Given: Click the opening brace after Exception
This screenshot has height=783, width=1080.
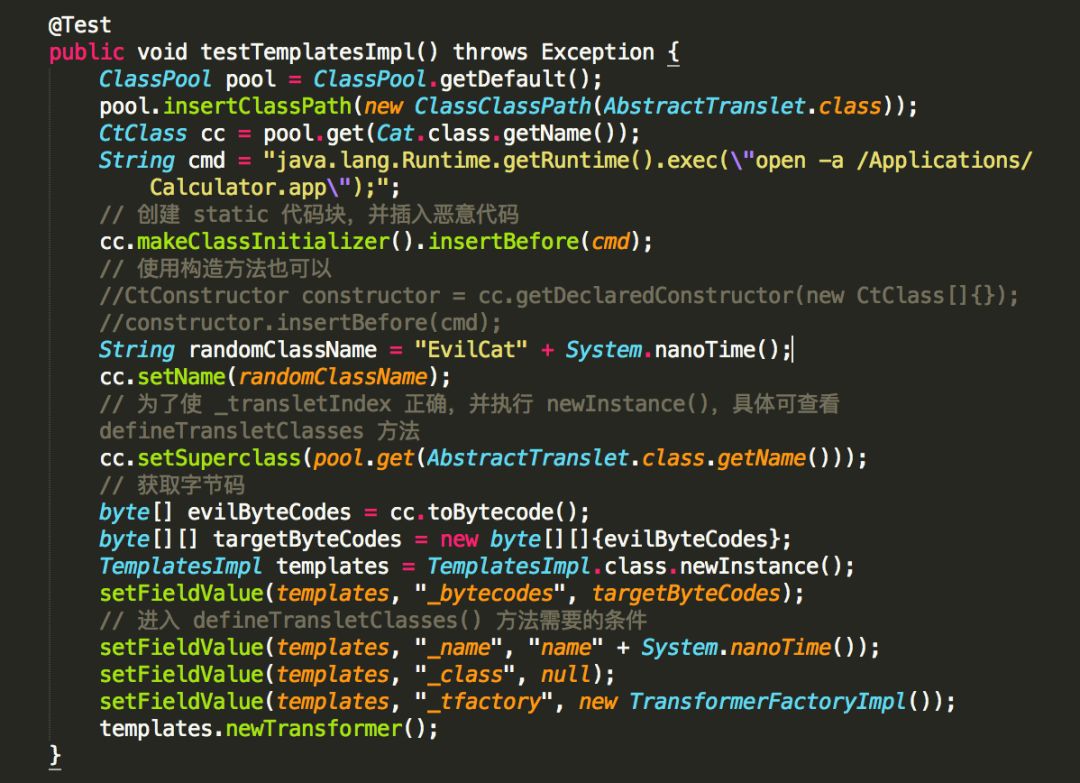Looking at the screenshot, I should (674, 52).
